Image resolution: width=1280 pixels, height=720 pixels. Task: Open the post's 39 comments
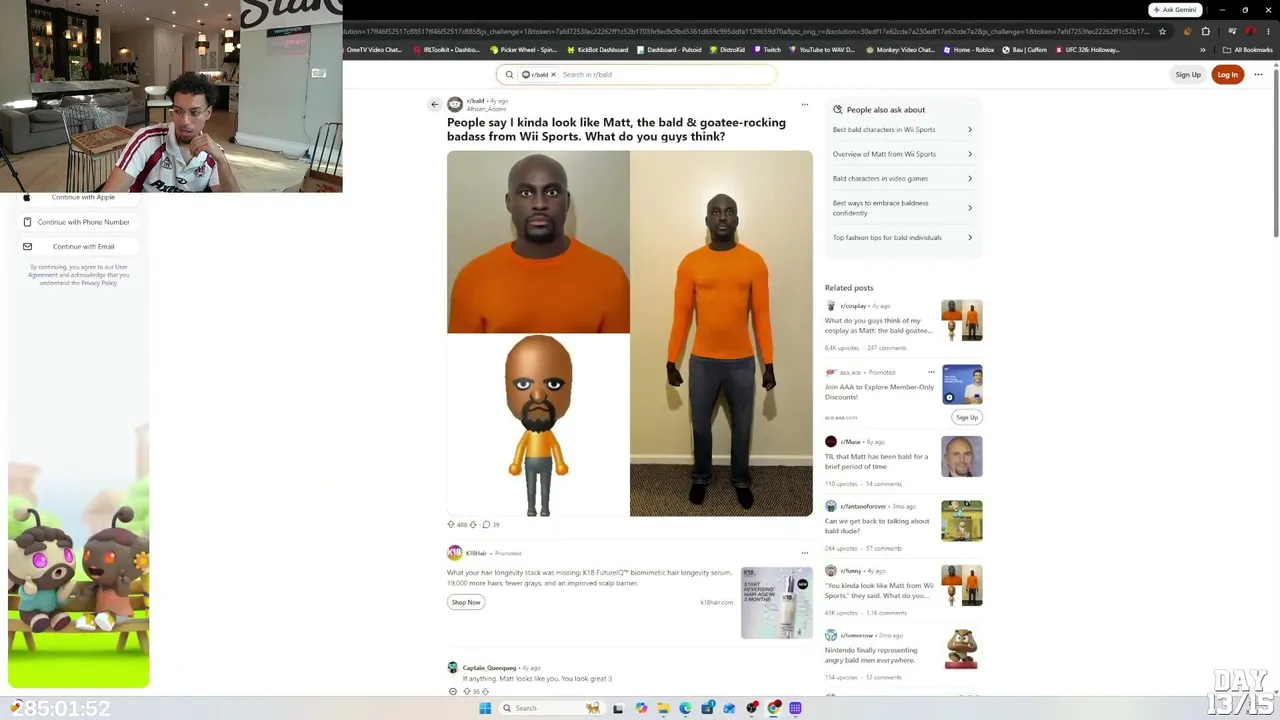click(491, 524)
